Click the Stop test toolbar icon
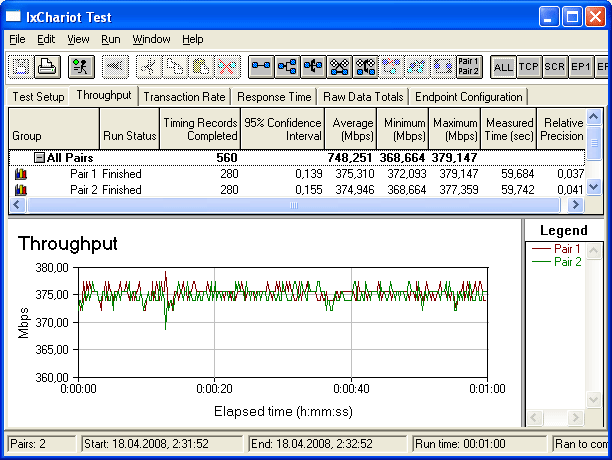The image size is (612, 460). 116,67
